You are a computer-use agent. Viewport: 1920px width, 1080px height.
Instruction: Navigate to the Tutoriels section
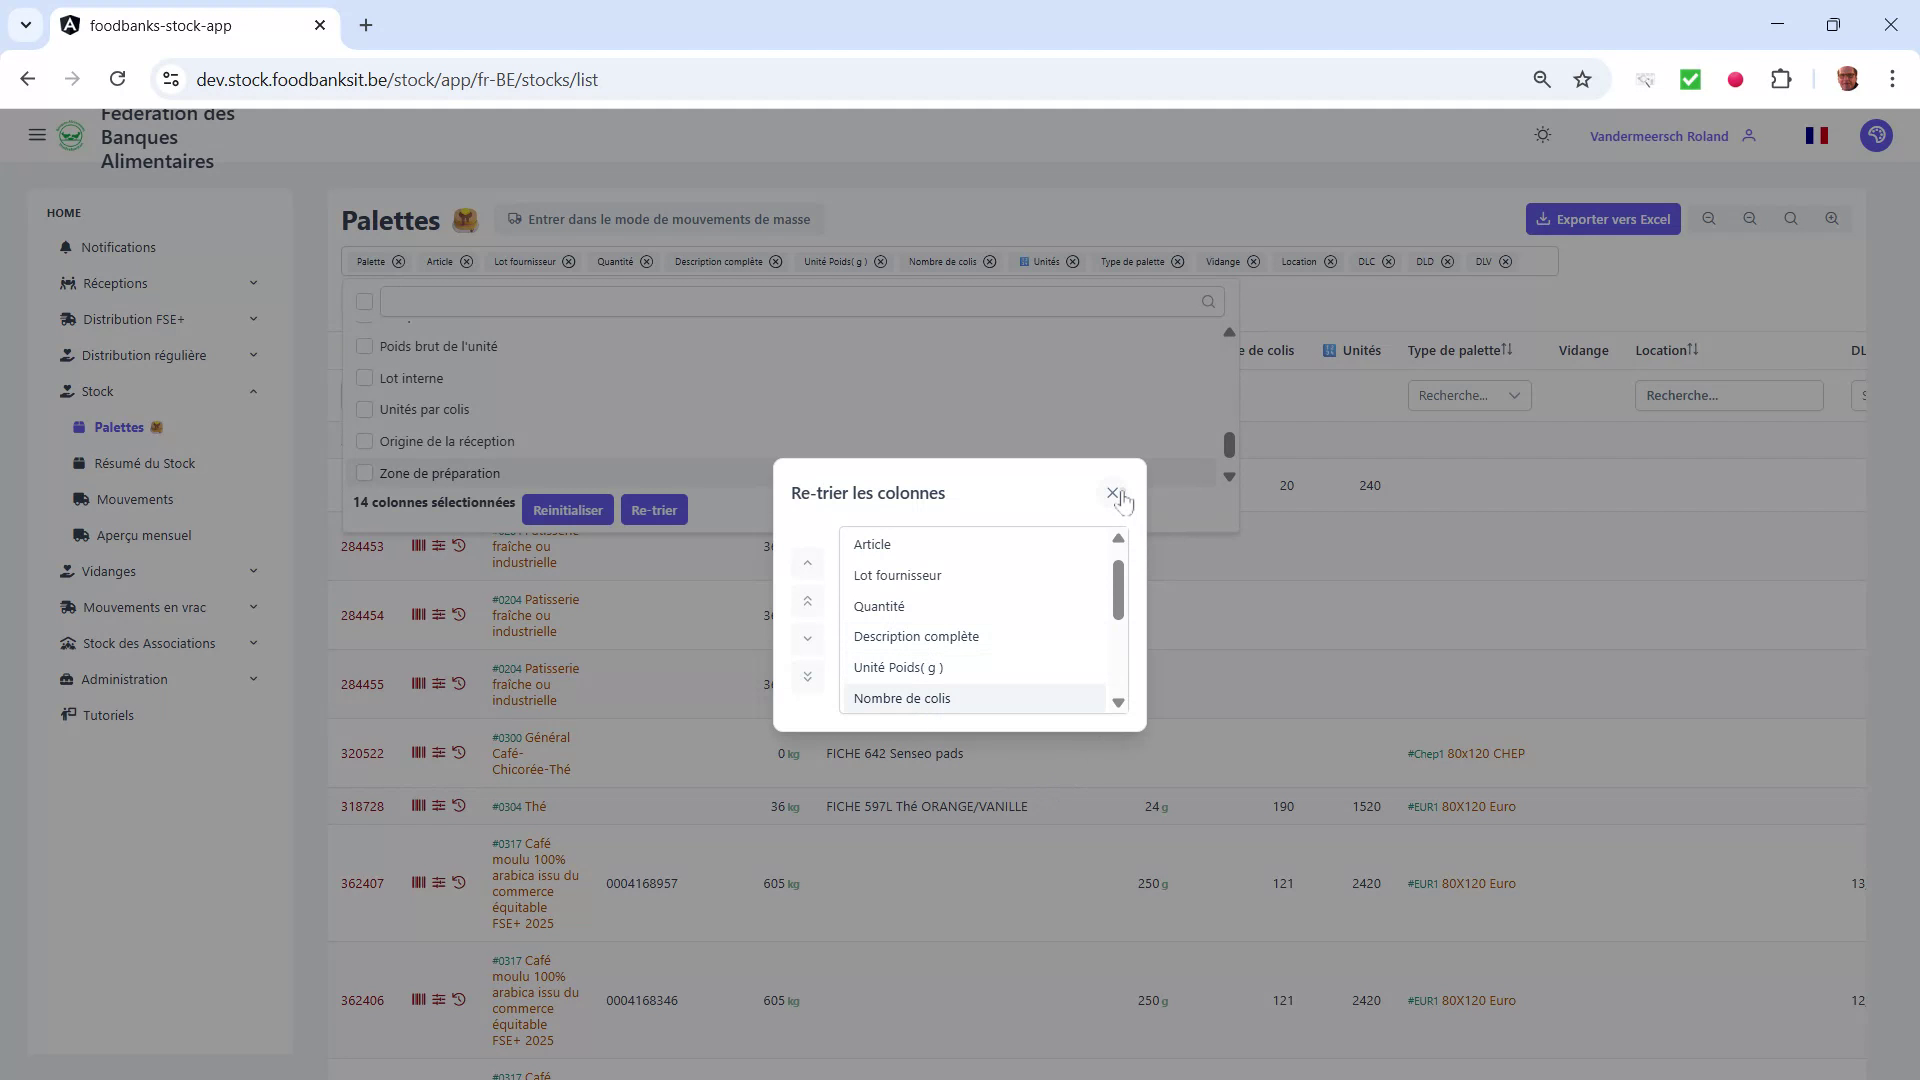108,715
